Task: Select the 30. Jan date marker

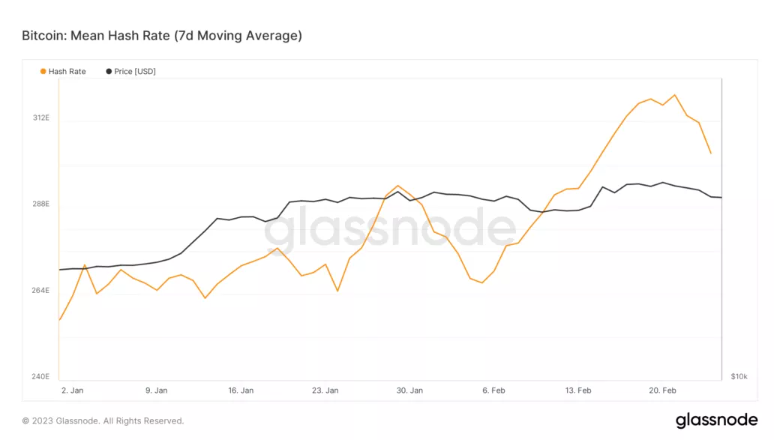Action: click(410, 391)
